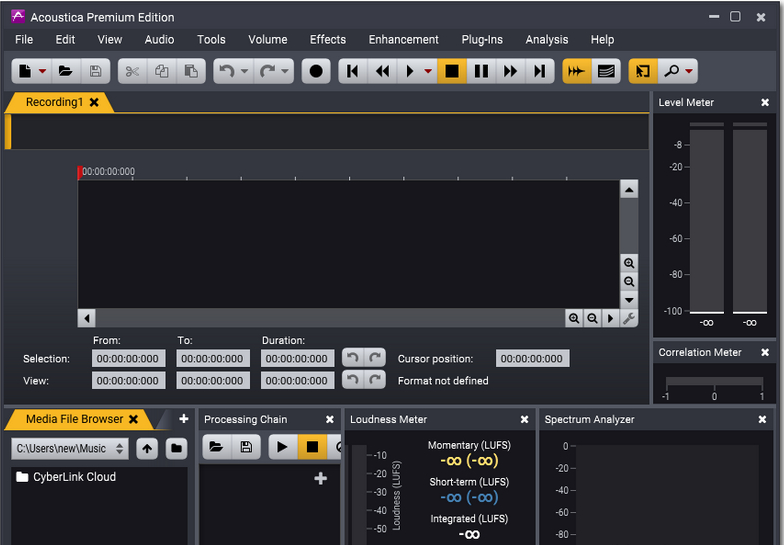Click the Selection From time field
This screenshot has width=784, height=545.
point(128,358)
